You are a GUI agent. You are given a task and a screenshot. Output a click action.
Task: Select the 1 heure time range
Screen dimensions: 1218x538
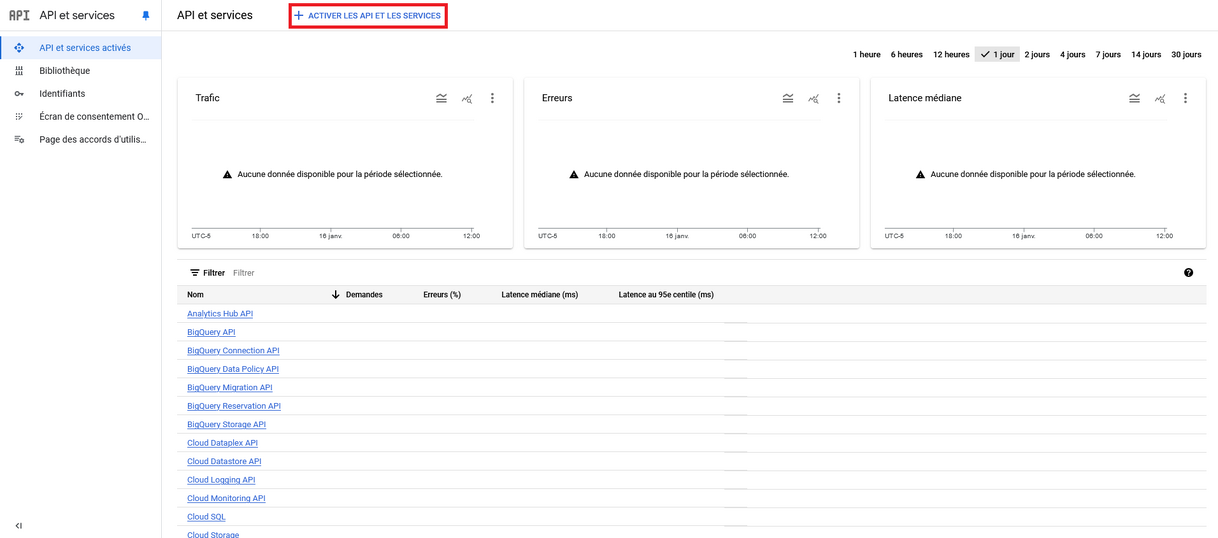click(x=867, y=55)
